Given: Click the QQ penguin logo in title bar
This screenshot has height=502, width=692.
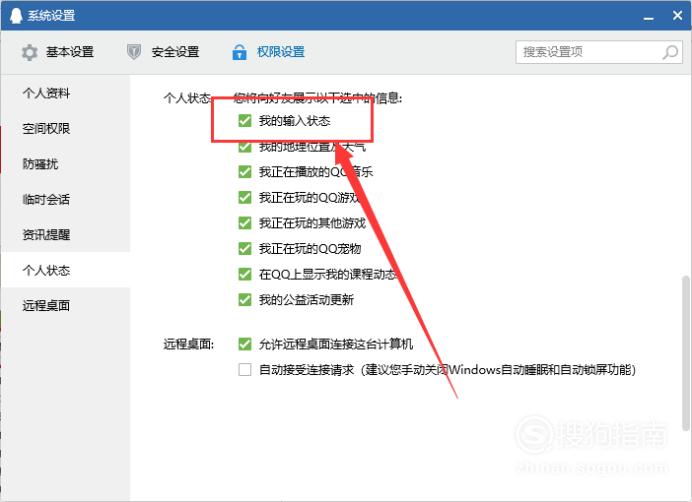Looking at the screenshot, I should (16, 15).
